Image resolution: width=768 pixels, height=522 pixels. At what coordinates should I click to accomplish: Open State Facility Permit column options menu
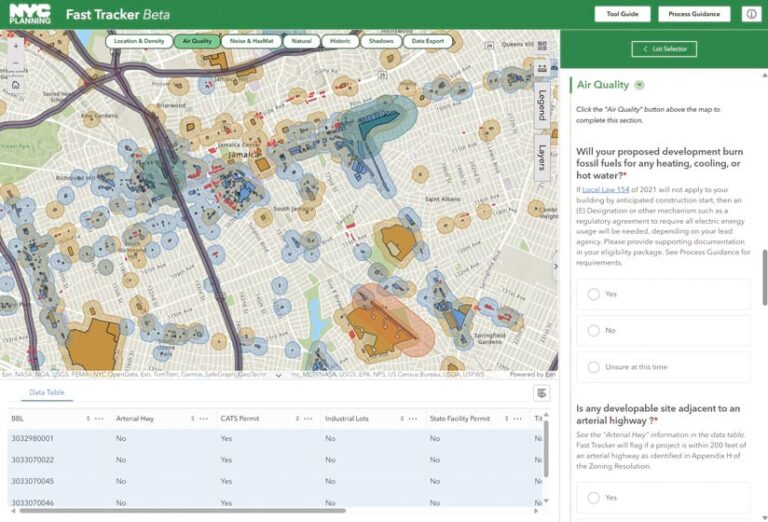[517, 419]
